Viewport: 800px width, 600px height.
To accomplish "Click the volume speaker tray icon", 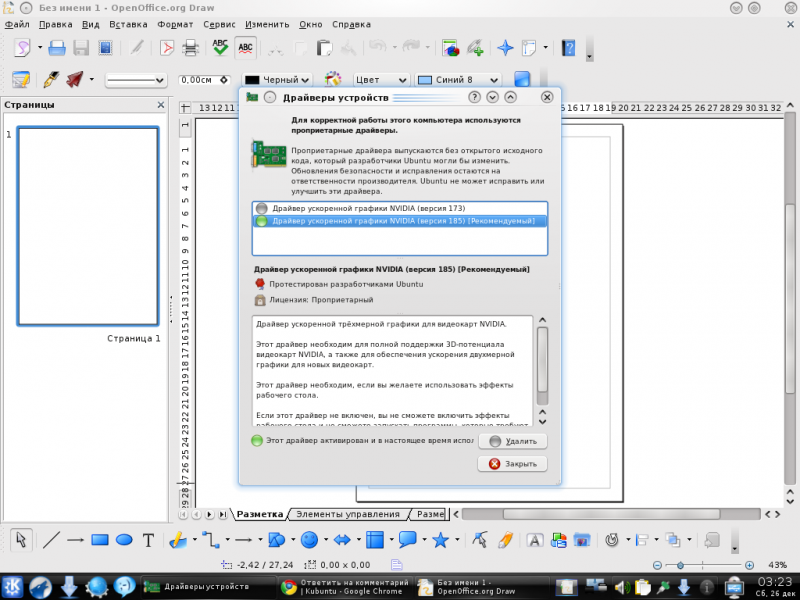I will click(621, 588).
